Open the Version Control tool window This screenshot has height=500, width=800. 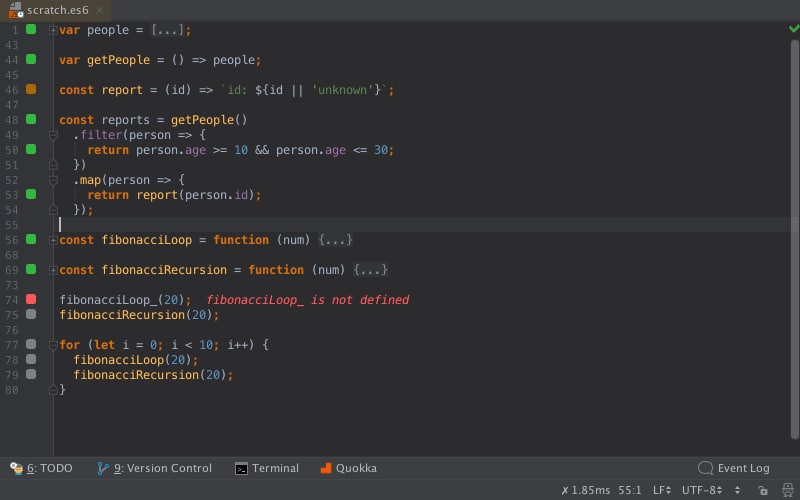pyautogui.click(x=155, y=468)
